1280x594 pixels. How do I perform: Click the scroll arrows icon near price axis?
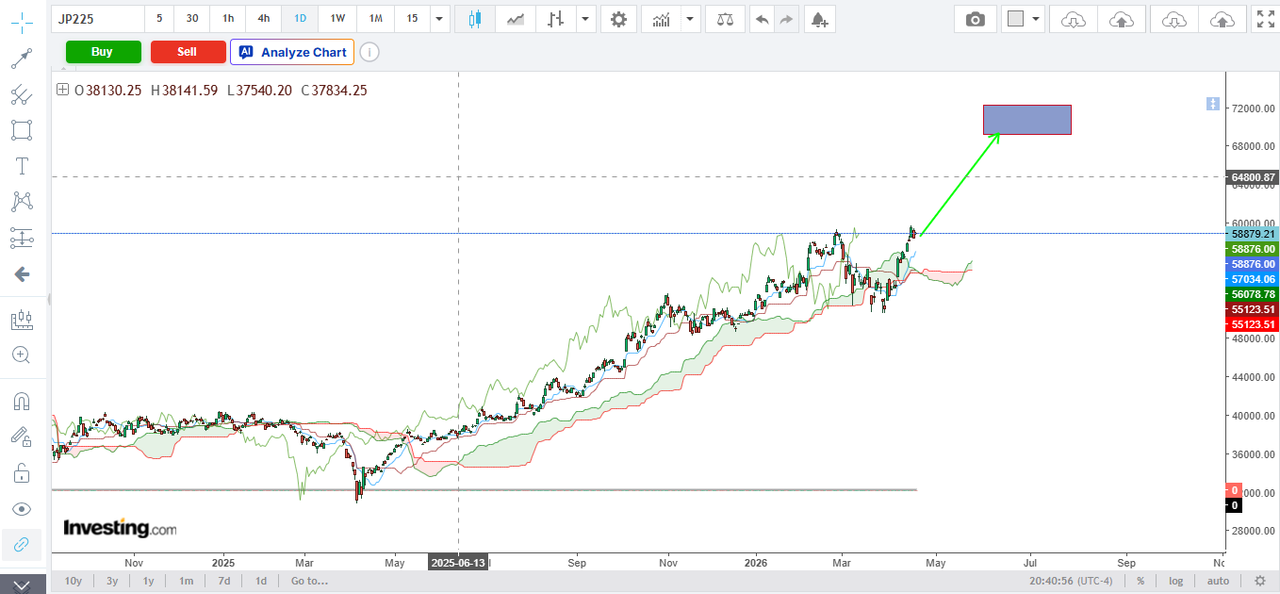point(1212,104)
